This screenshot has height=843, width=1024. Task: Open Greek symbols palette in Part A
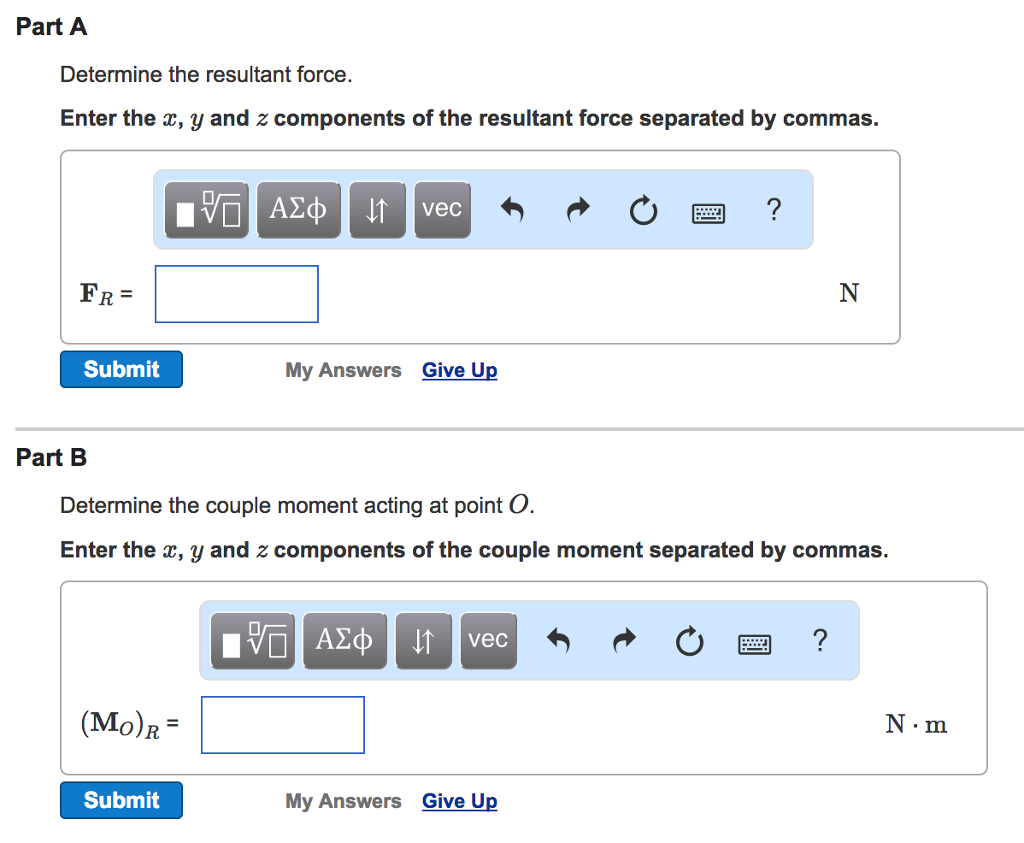pyautogui.click(x=298, y=210)
